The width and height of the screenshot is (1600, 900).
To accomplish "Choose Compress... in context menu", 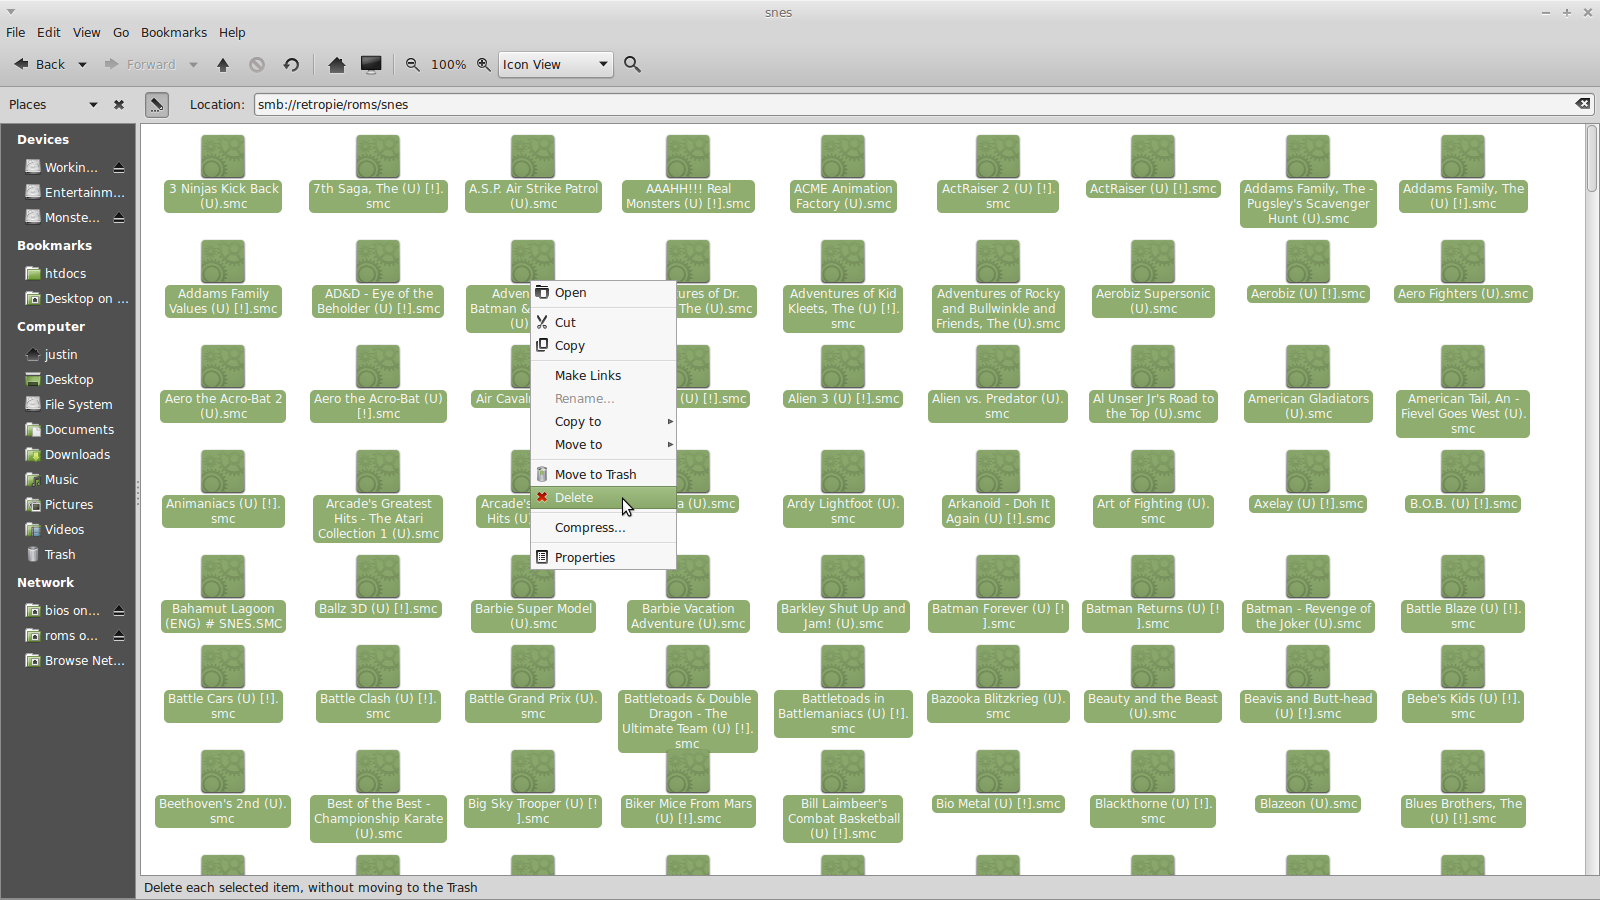I will 603,528.
